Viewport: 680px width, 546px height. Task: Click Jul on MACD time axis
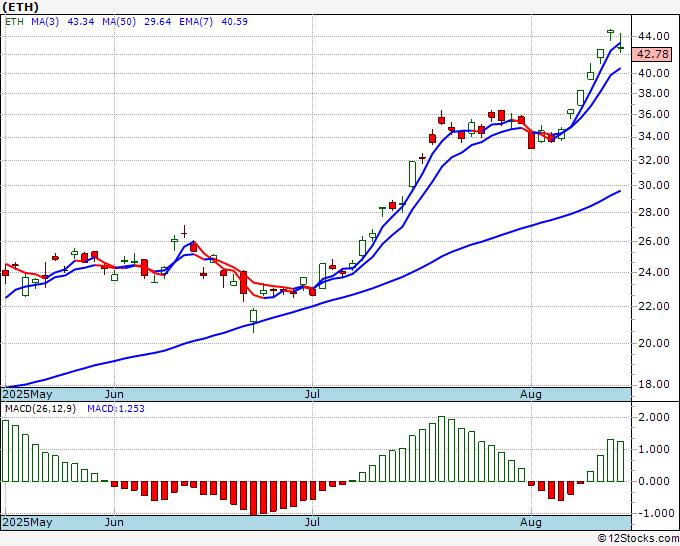click(312, 523)
